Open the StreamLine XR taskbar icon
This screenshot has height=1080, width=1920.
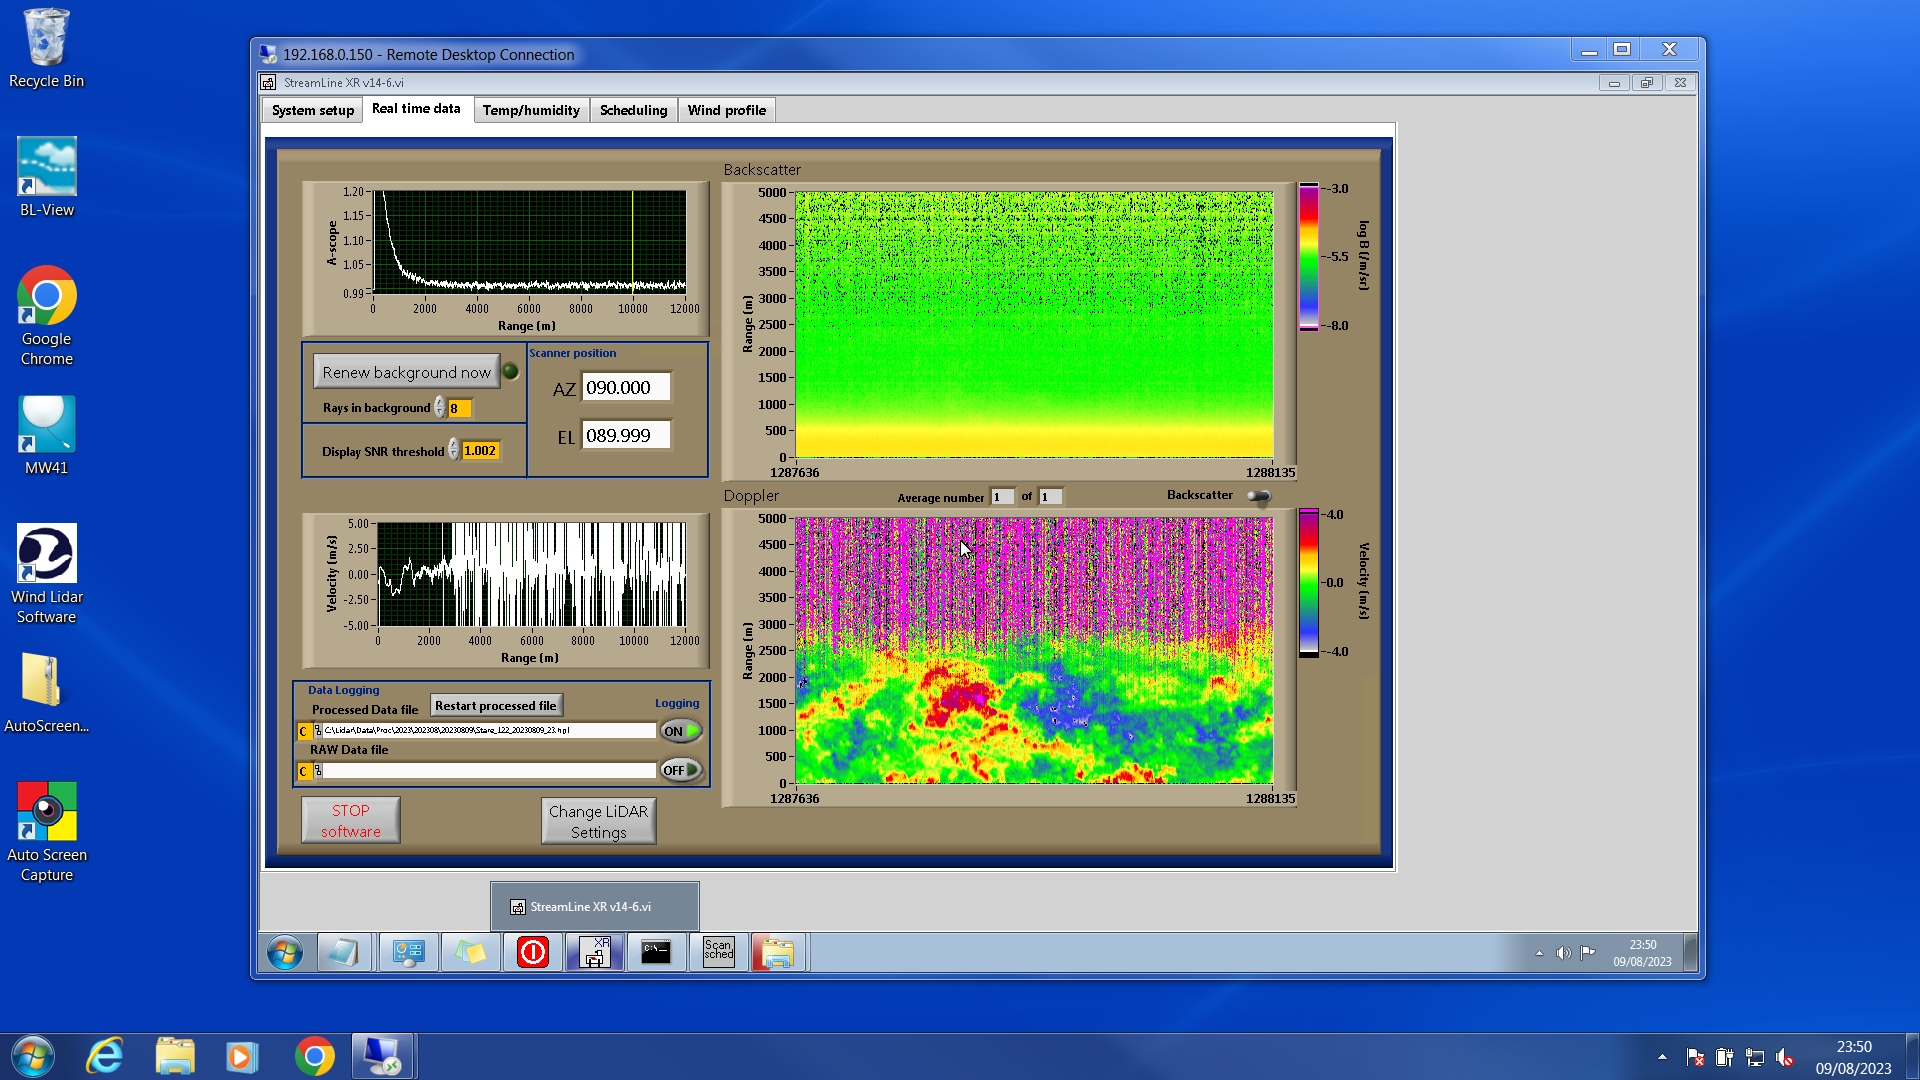(595, 951)
